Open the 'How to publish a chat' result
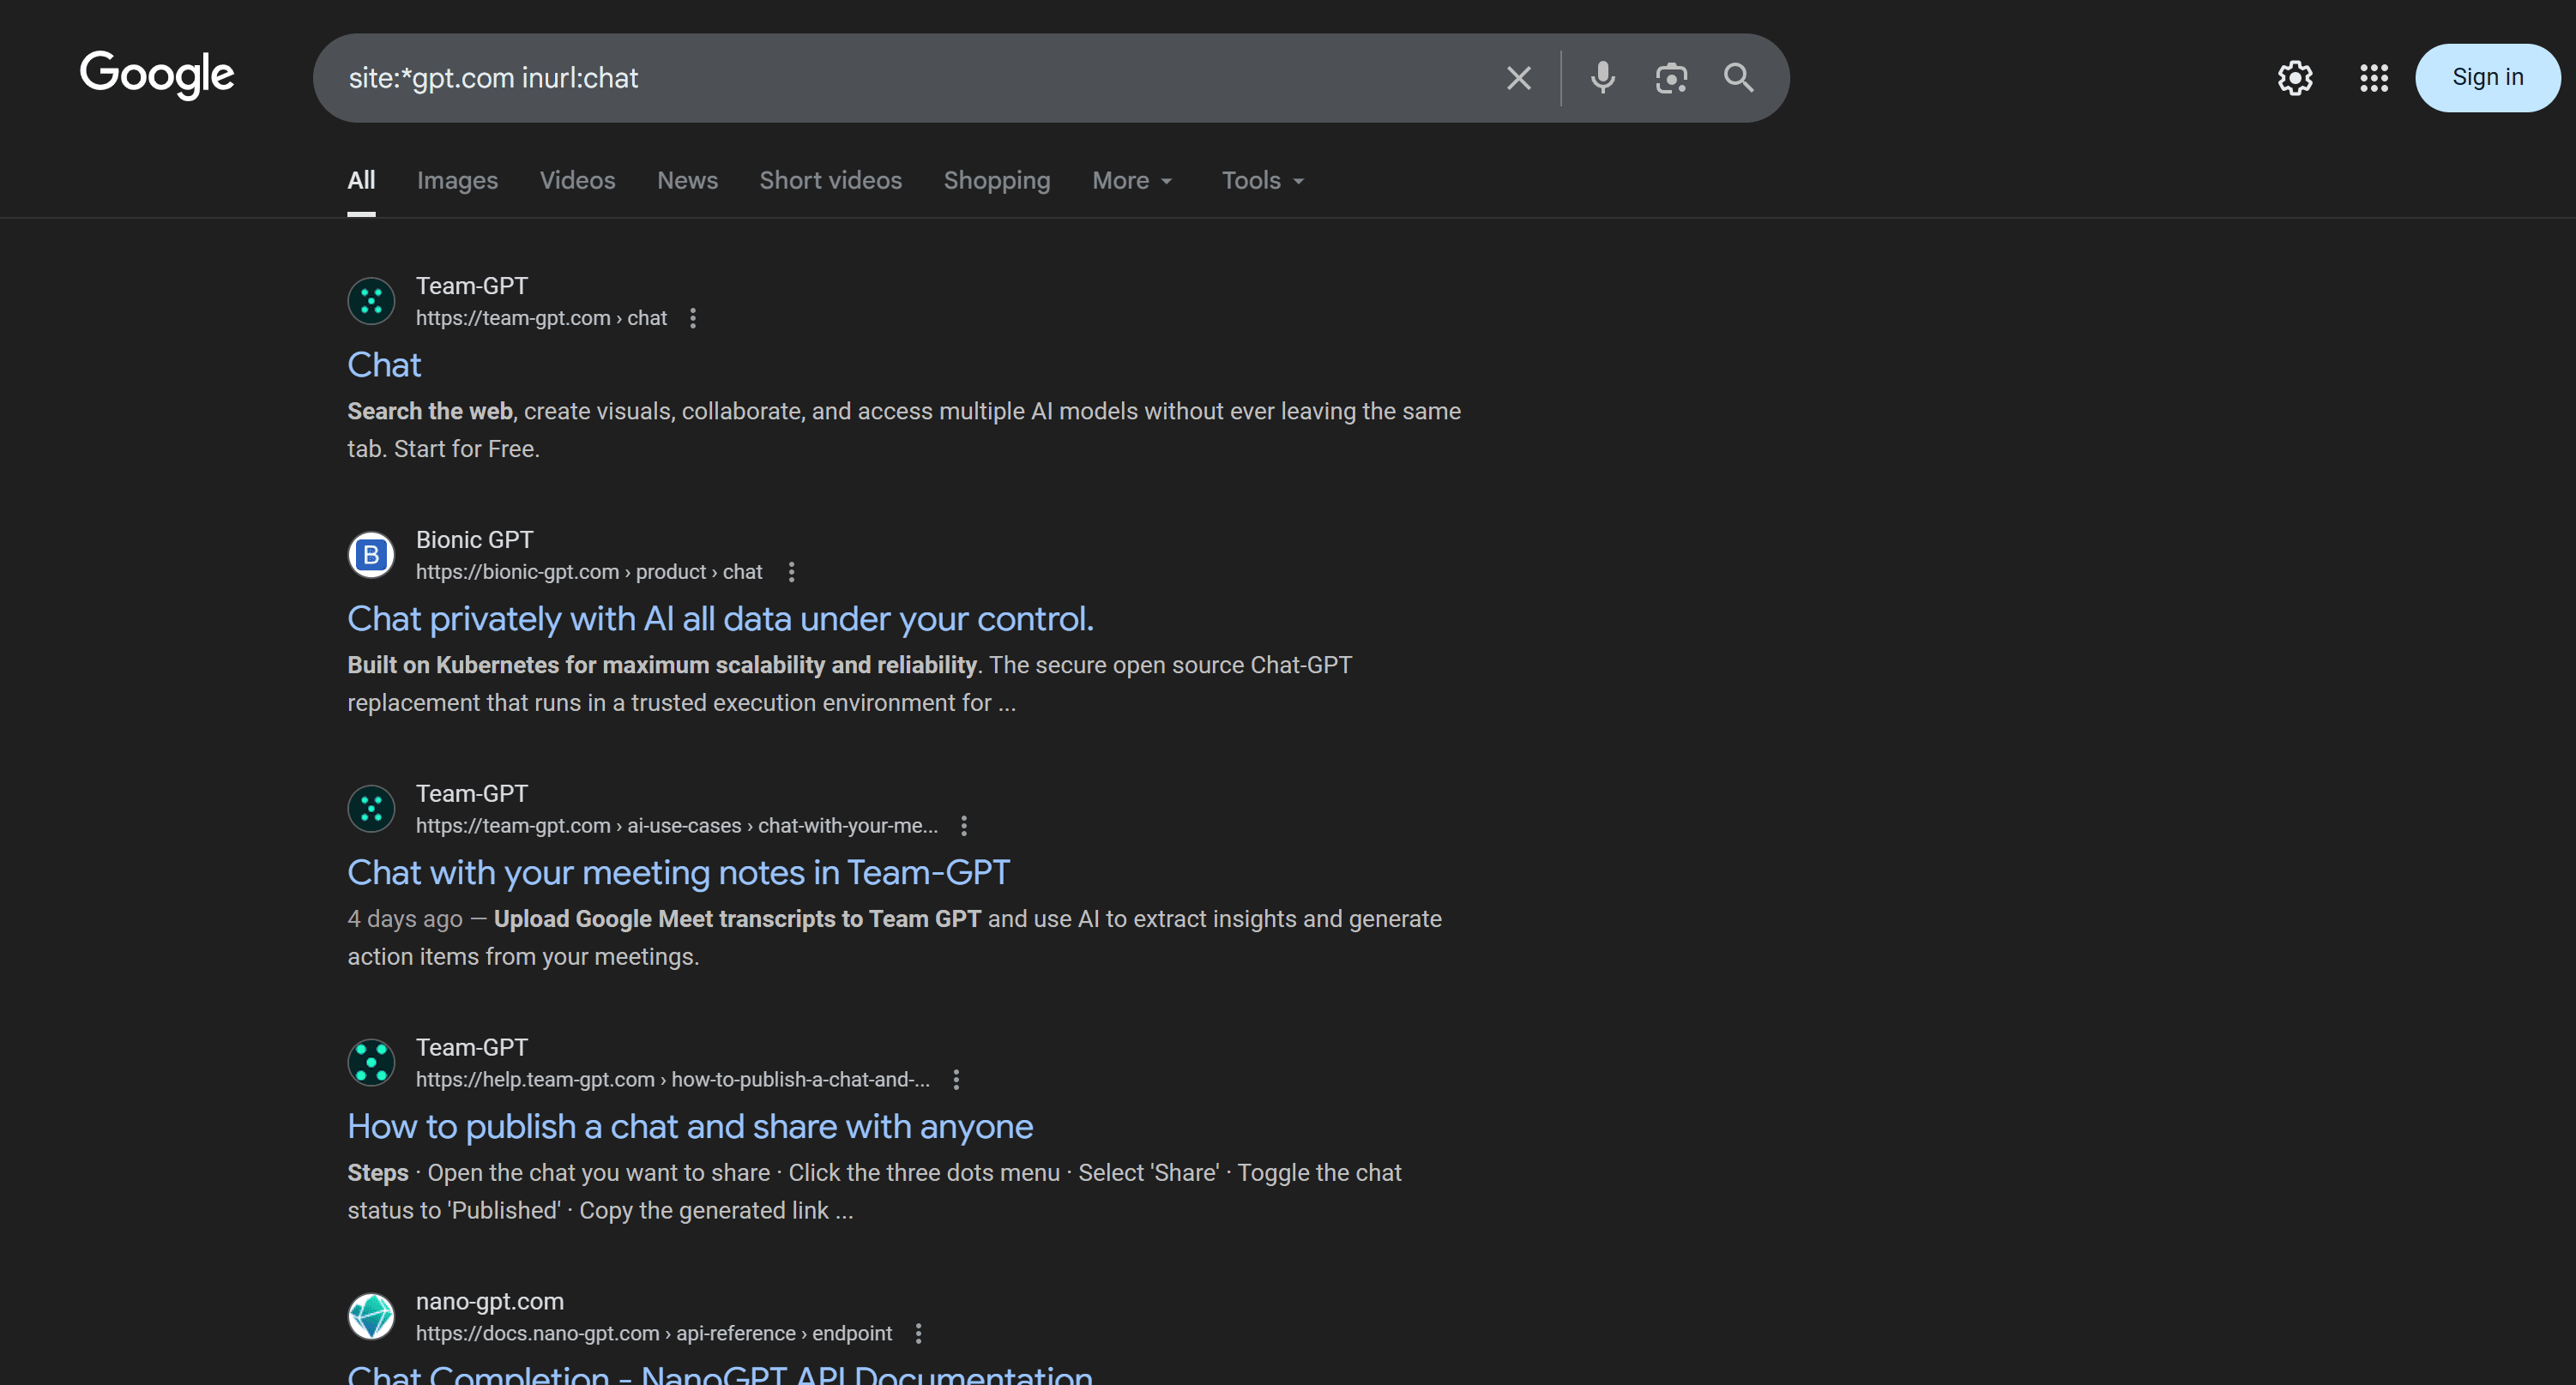The width and height of the screenshot is (2576, 1385). point(690,1127)
